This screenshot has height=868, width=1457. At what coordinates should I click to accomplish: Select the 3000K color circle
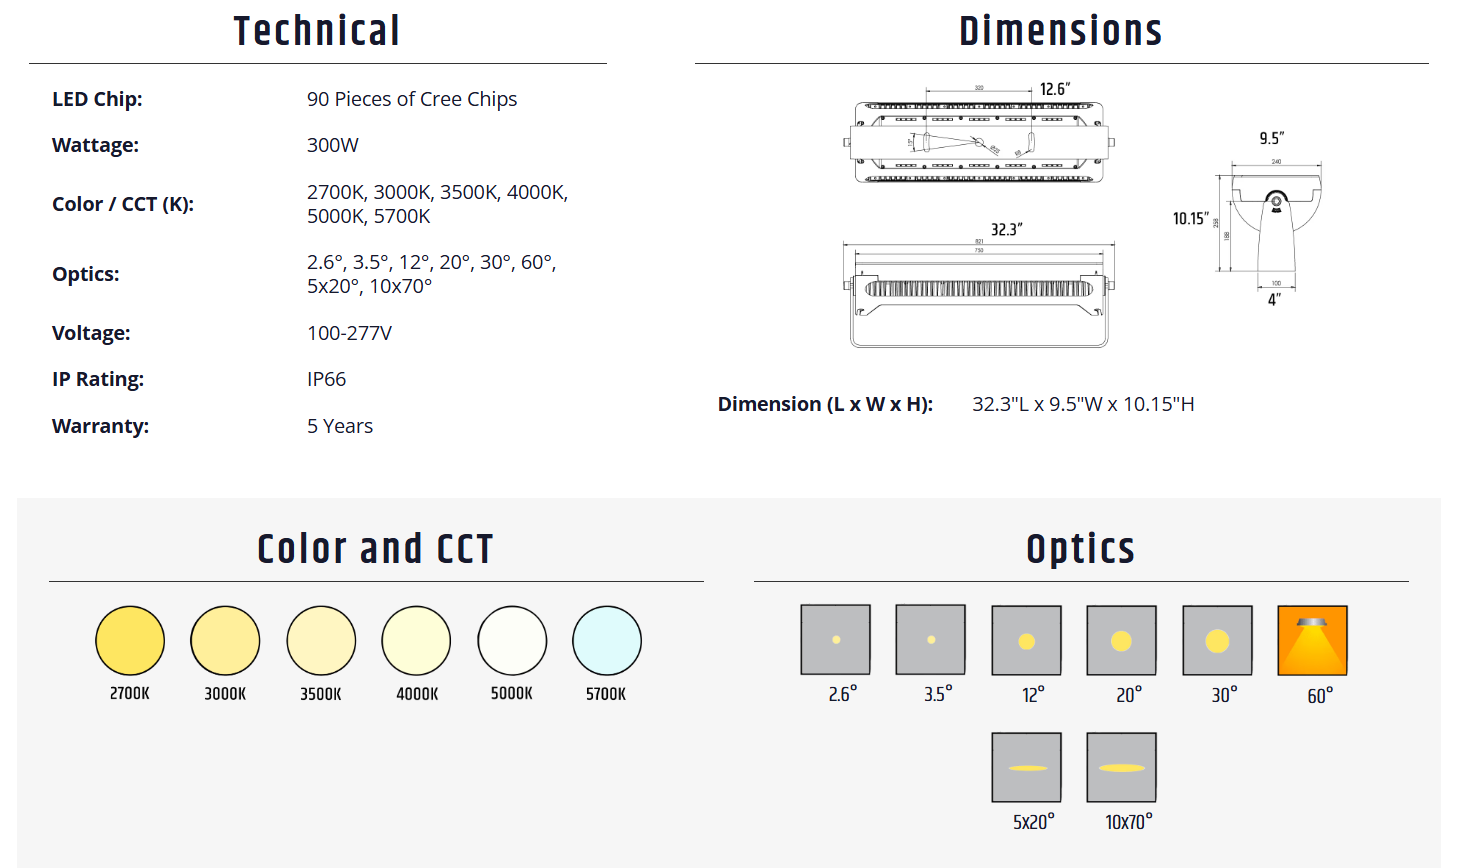(x=225, y=640)
